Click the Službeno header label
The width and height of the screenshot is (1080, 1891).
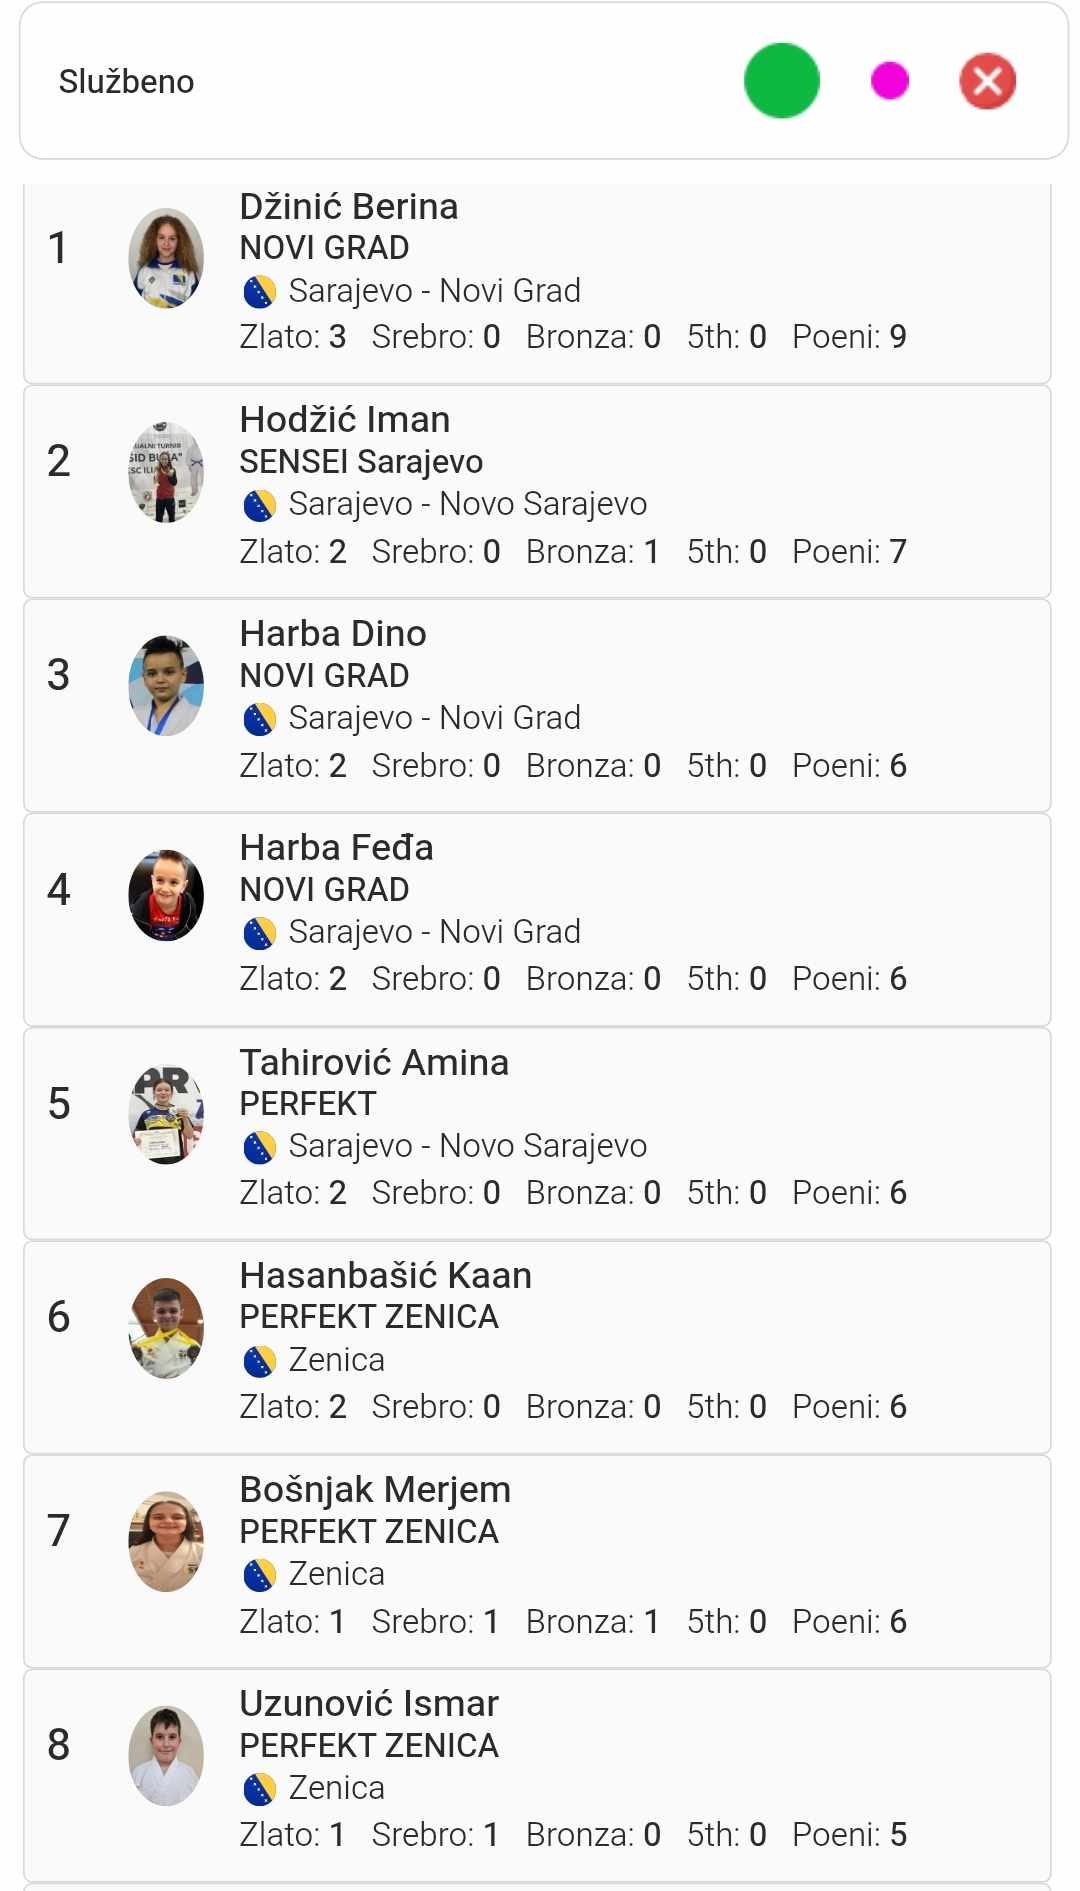(x=126, y=82)
